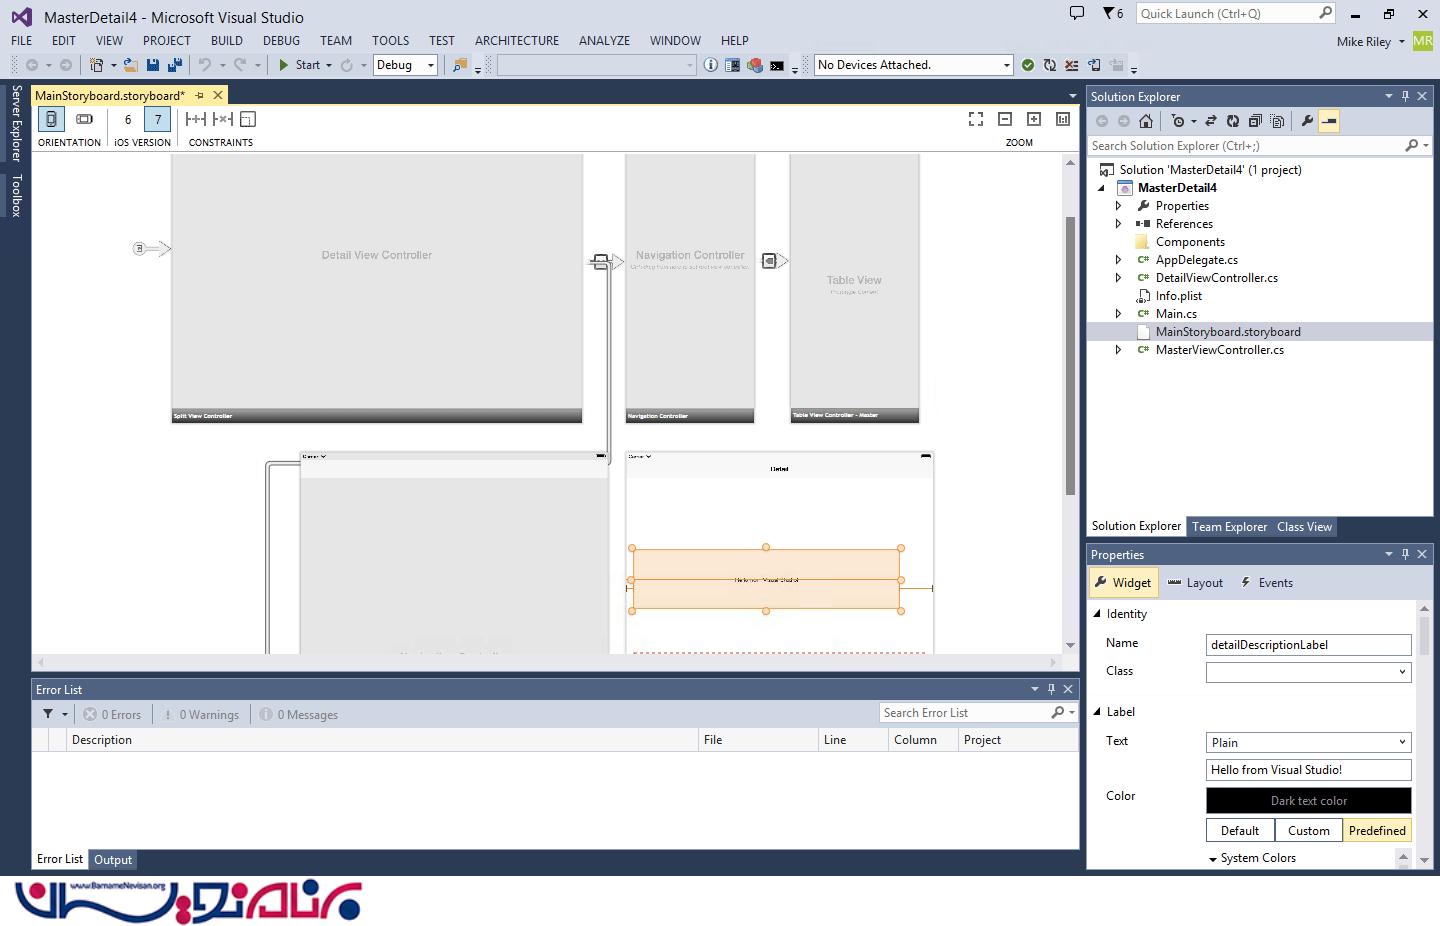The width and height of the screenshot is (1440, 926).
Task: Click the New Project toolbar icon
Action: pos(97,65)
